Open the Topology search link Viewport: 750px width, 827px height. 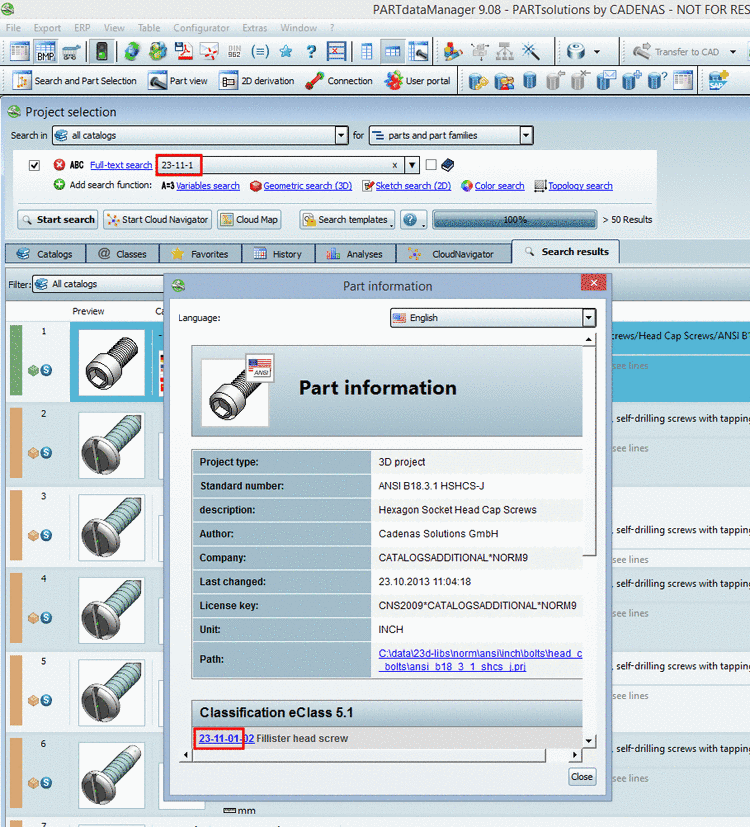tap(580, 186)
